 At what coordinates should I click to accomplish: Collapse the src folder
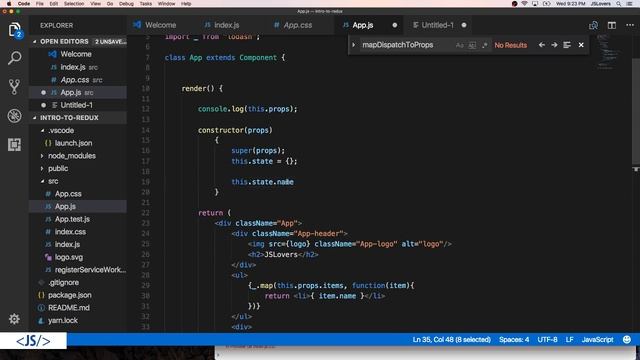[42, 181]
